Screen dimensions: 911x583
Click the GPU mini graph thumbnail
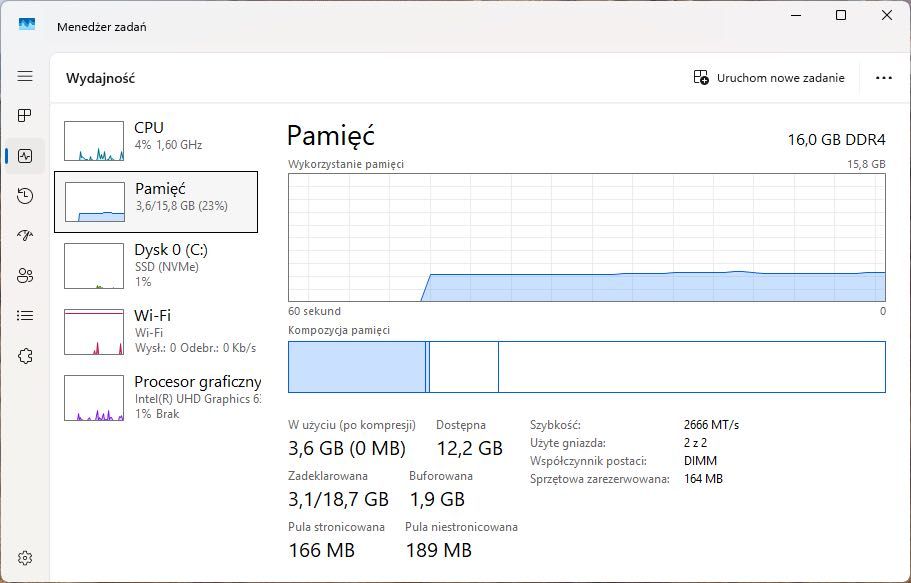tap(94, 398)
